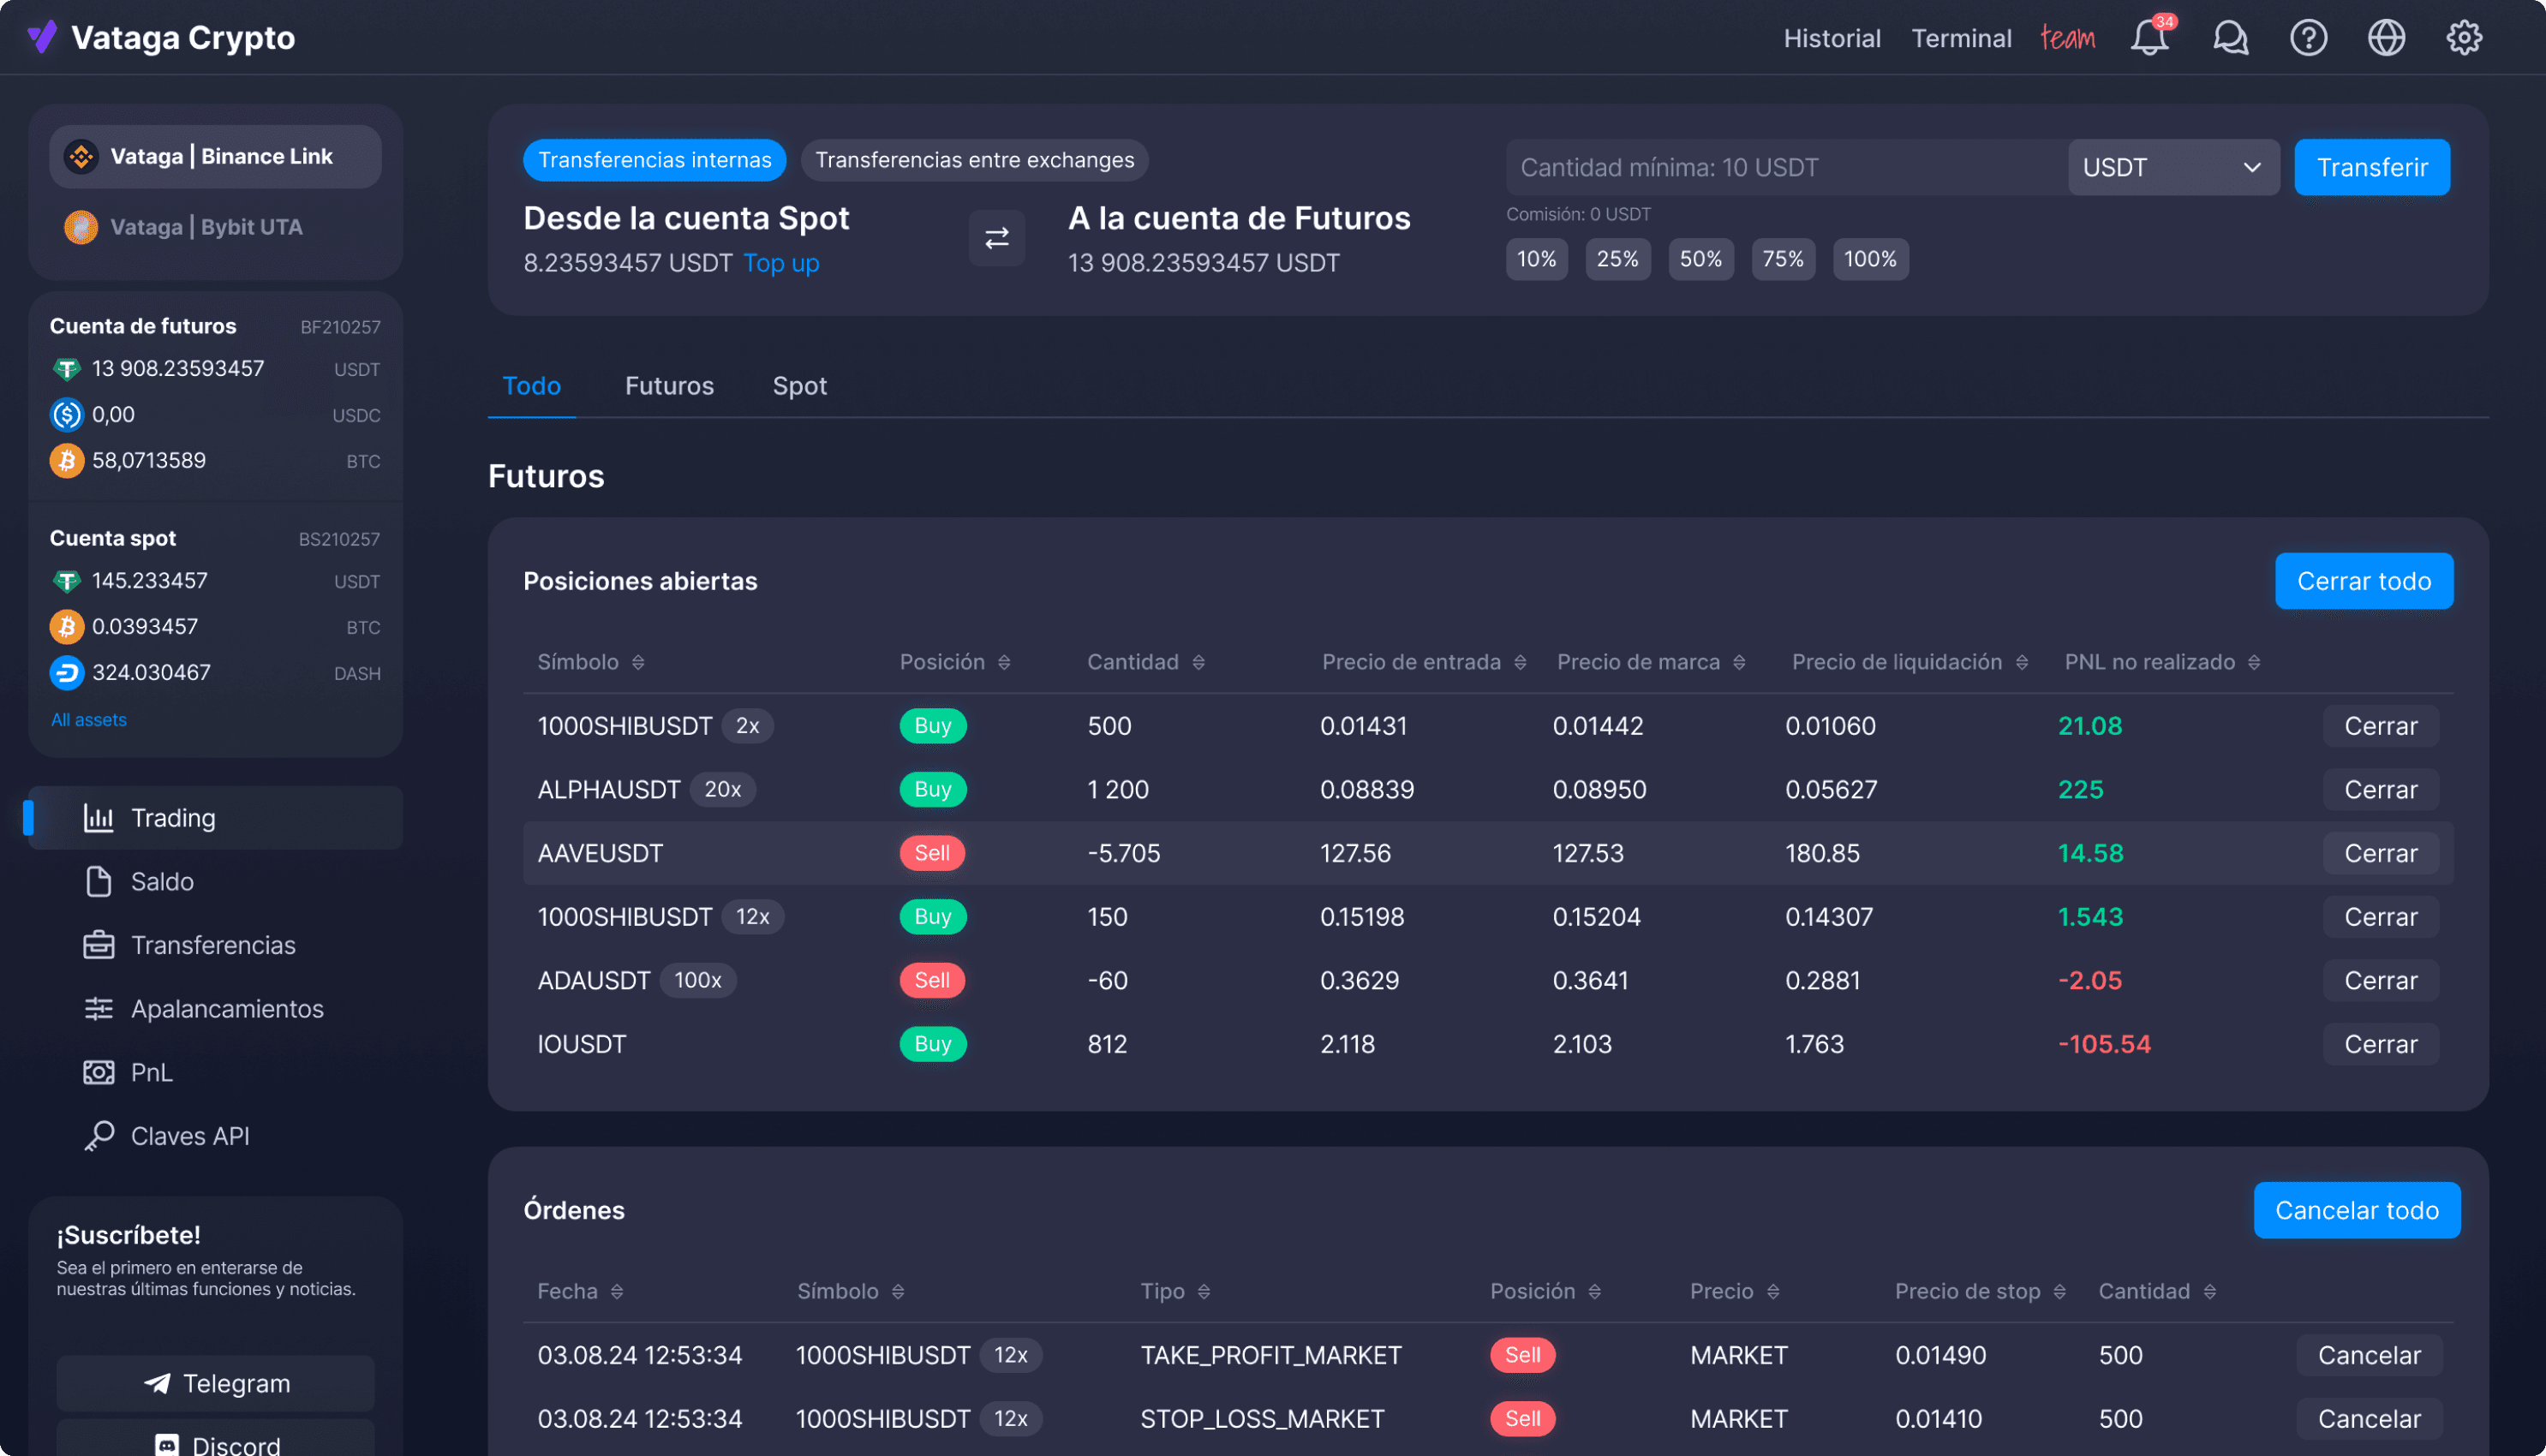2546x1456 pixels.
Task: Open the PnL sidebar item
Action: (151, 1072)
